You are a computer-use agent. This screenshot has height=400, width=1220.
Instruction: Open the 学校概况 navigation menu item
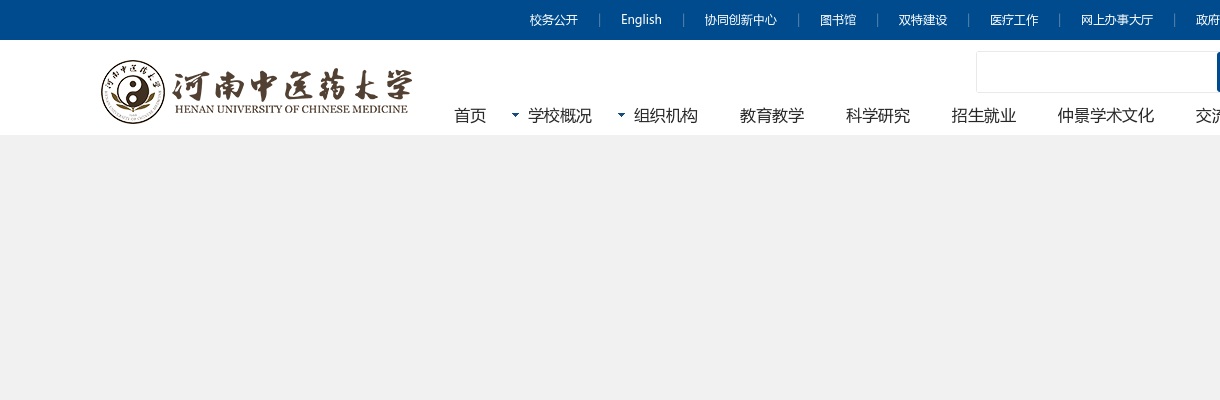(x=560, y=116)
